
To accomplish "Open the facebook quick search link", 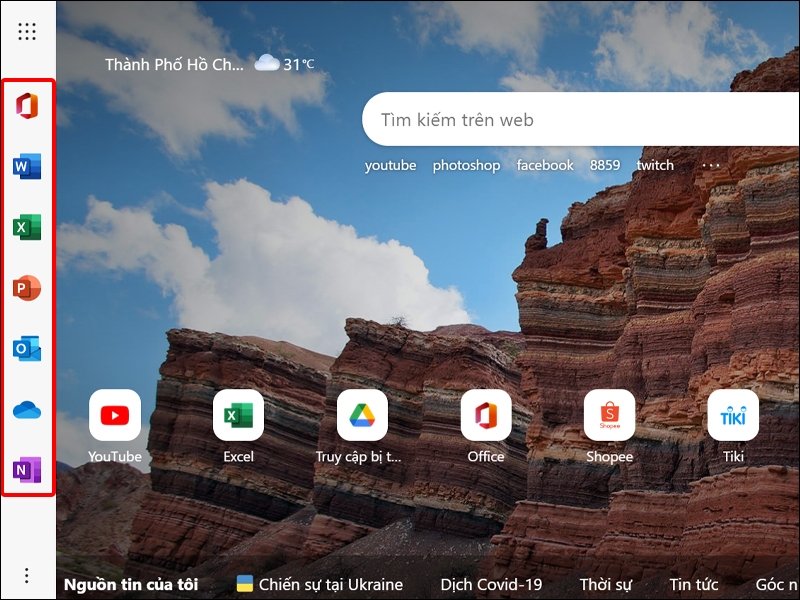I will pyautogui.click(x=545, y=165).
